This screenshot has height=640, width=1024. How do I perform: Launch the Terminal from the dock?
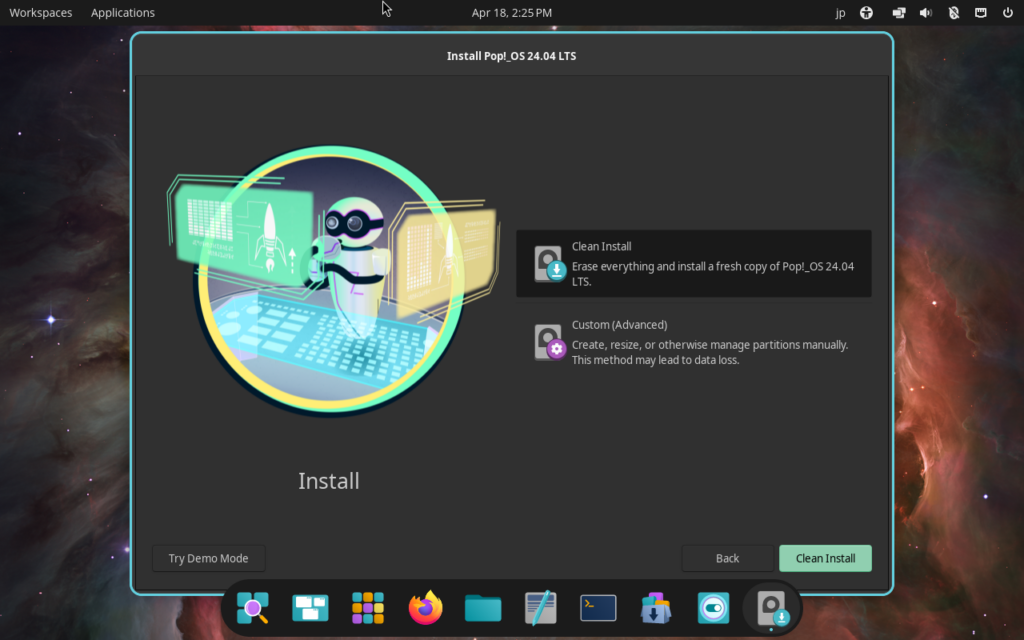pos(598,607)
